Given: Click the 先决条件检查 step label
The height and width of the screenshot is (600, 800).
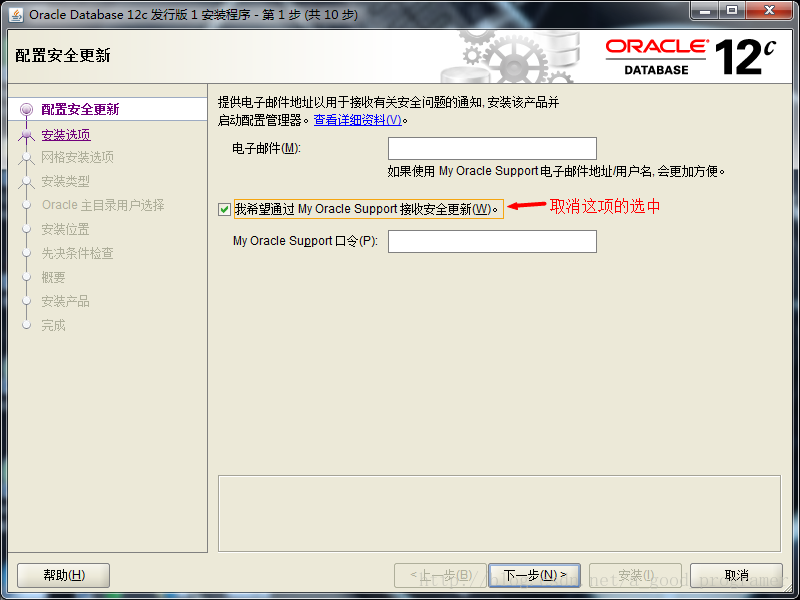Looking at the screenshot, I should 78,253.
